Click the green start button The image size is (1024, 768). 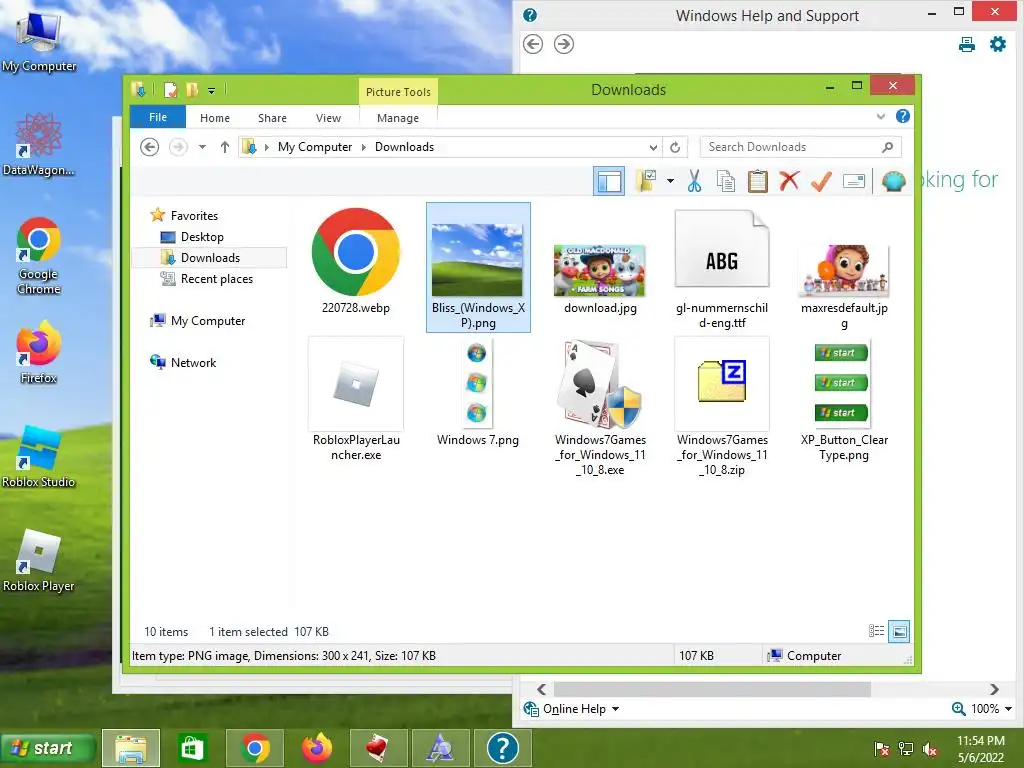click(47, 748)
